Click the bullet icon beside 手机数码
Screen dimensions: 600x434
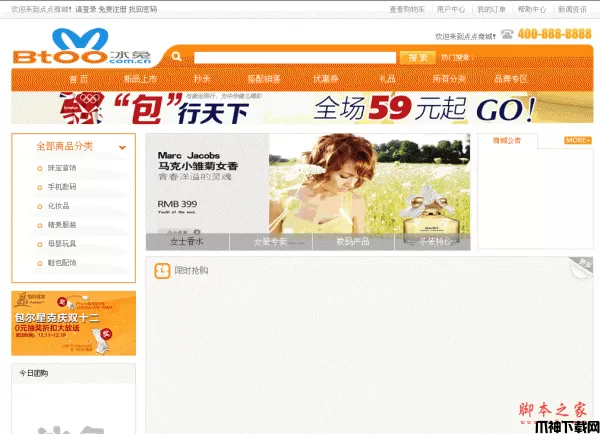pos(39,188)
